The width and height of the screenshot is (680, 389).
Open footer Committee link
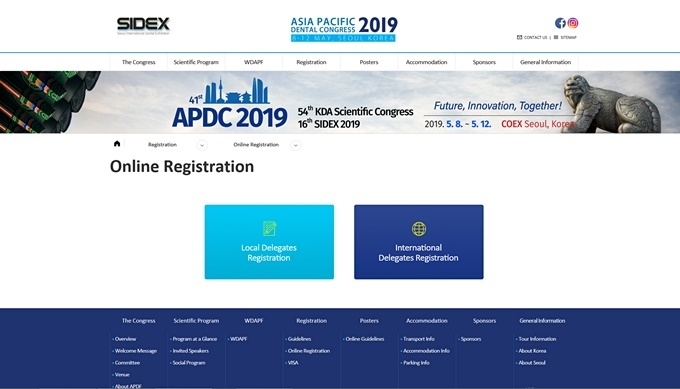(x=127, y=363)
